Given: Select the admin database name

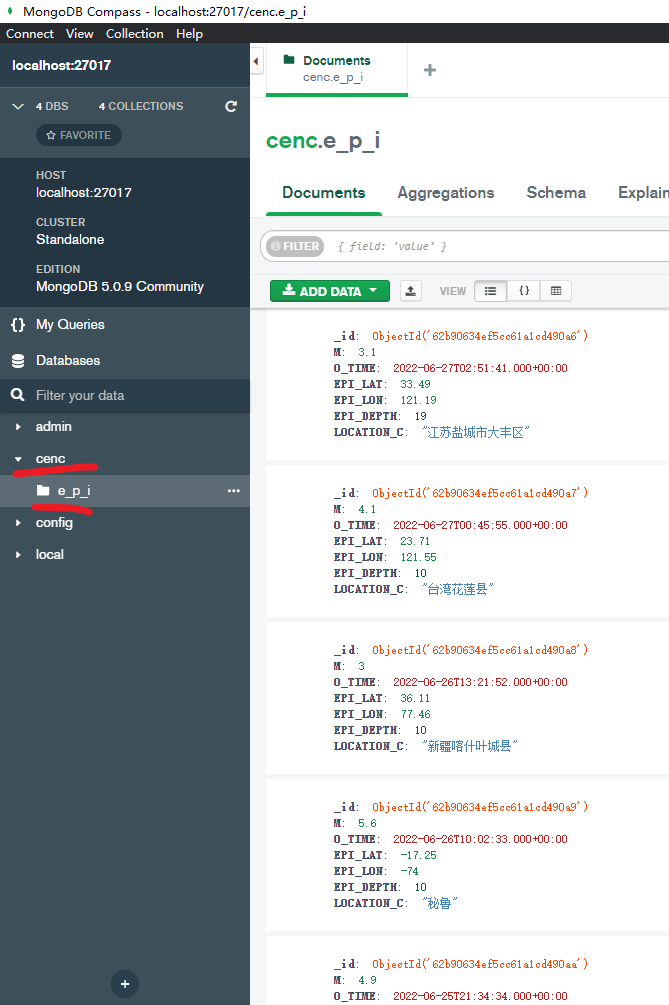Looking at the screenshot, I should [54, 427].
